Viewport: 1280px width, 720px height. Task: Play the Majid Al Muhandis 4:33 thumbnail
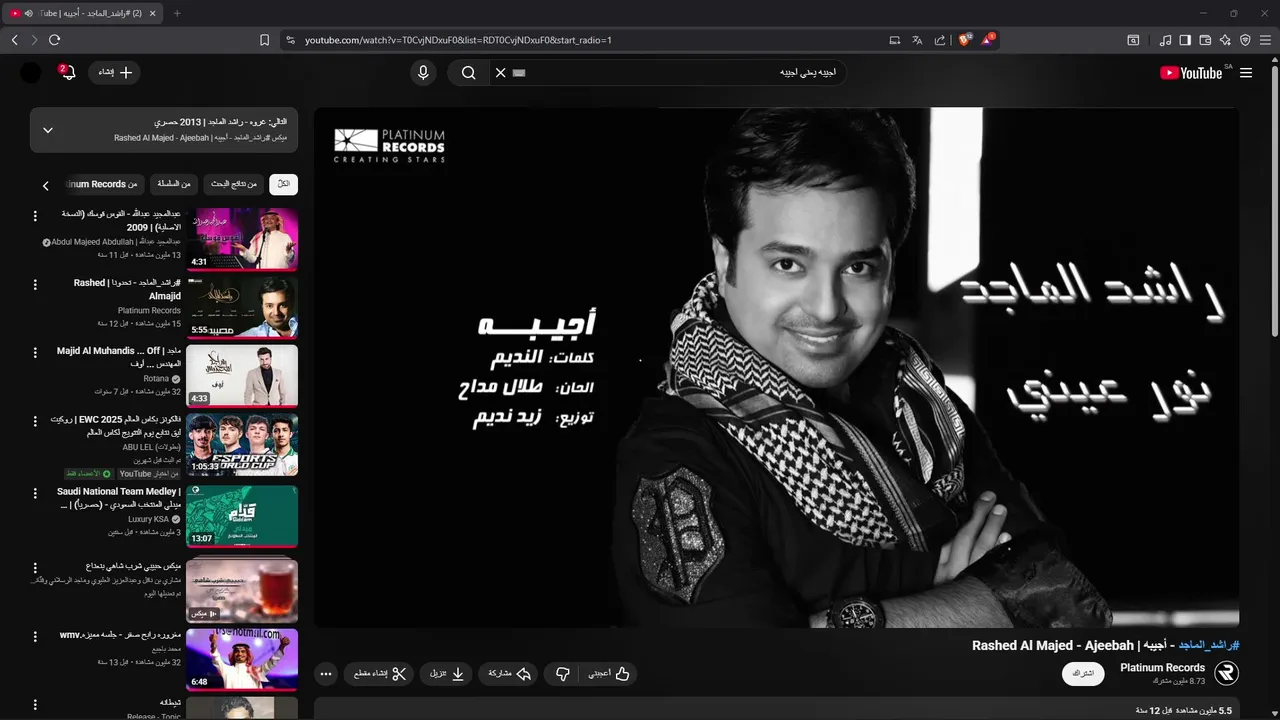point(242,376)
